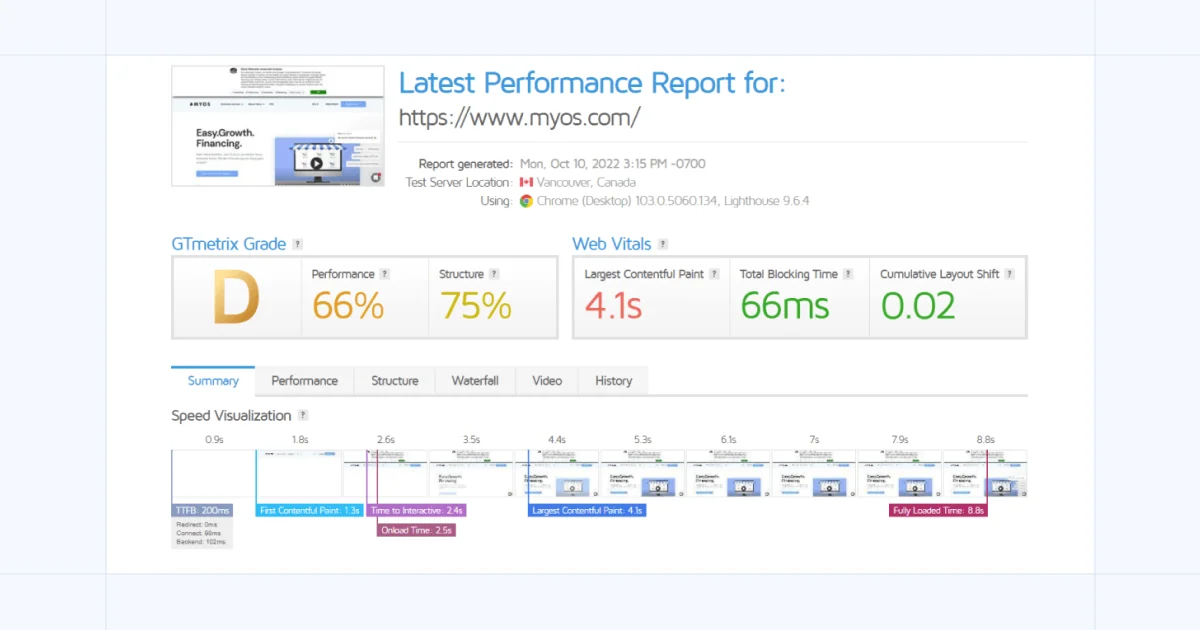Click Total Blocking Time help icon
This screenshot has width=1200, height=630.
pos(848,274)
